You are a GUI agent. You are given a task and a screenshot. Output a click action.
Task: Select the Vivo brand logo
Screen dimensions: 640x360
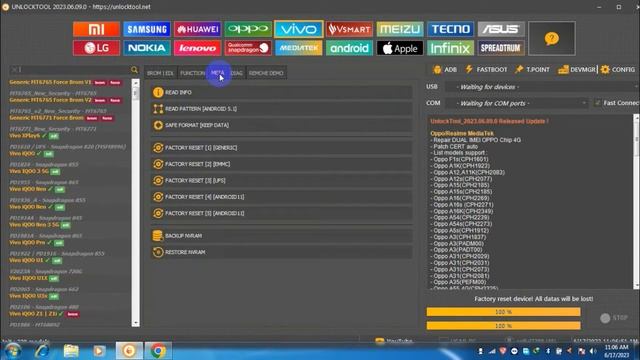tap(299, 29)
